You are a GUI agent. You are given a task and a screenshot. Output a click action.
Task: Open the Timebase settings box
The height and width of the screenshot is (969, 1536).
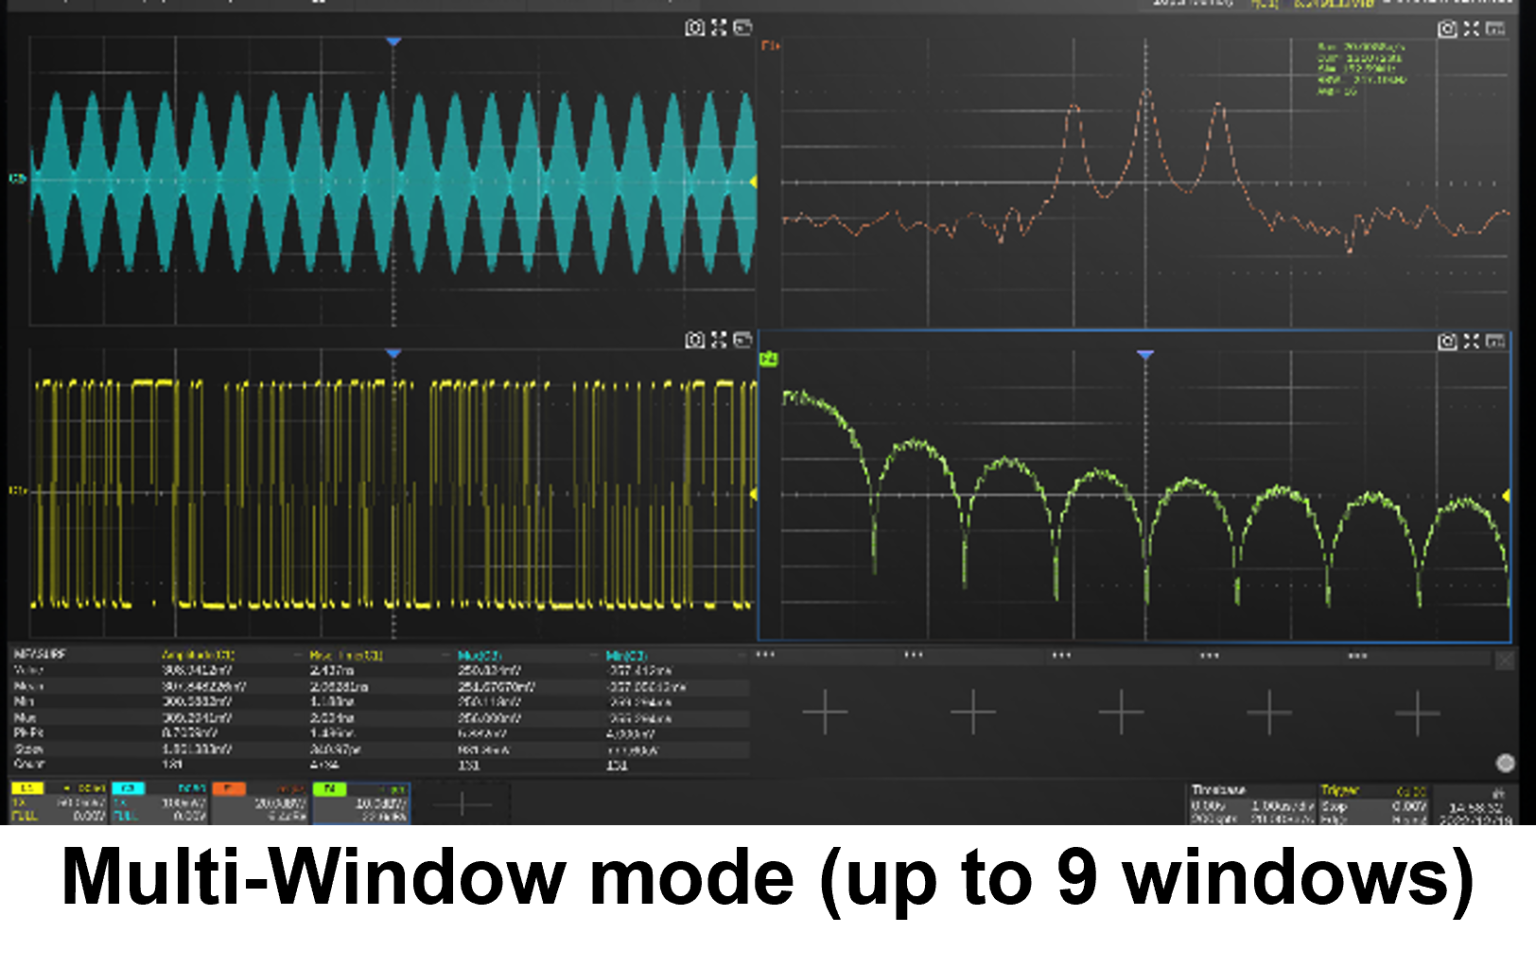(1251, 804)
